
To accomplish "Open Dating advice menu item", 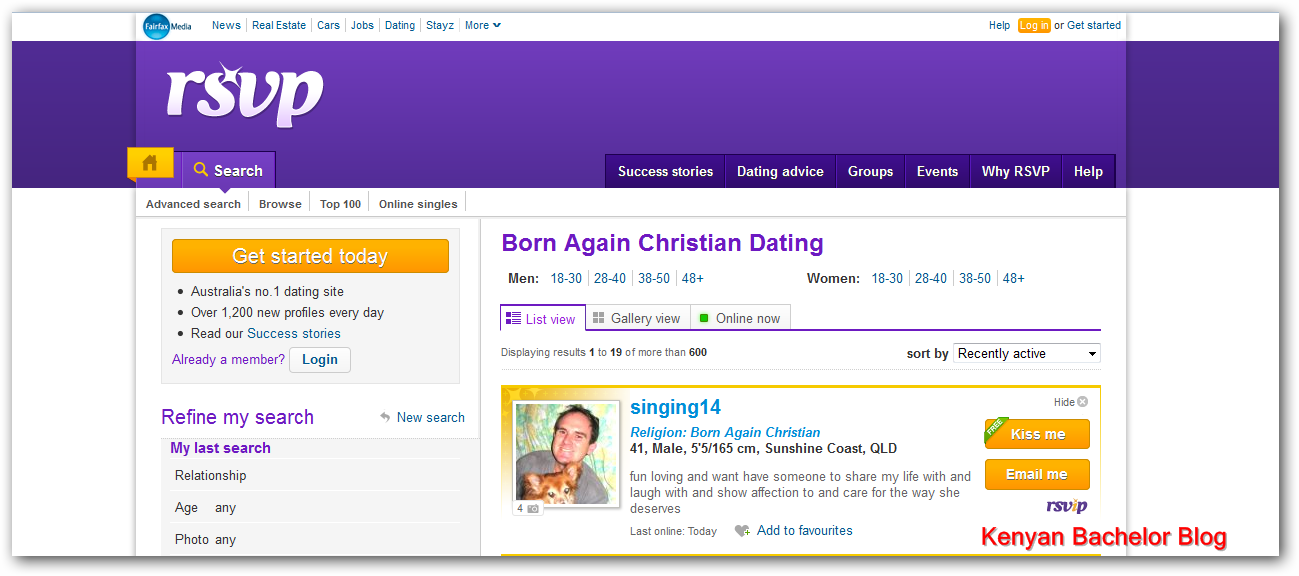I will coord(780,171).
